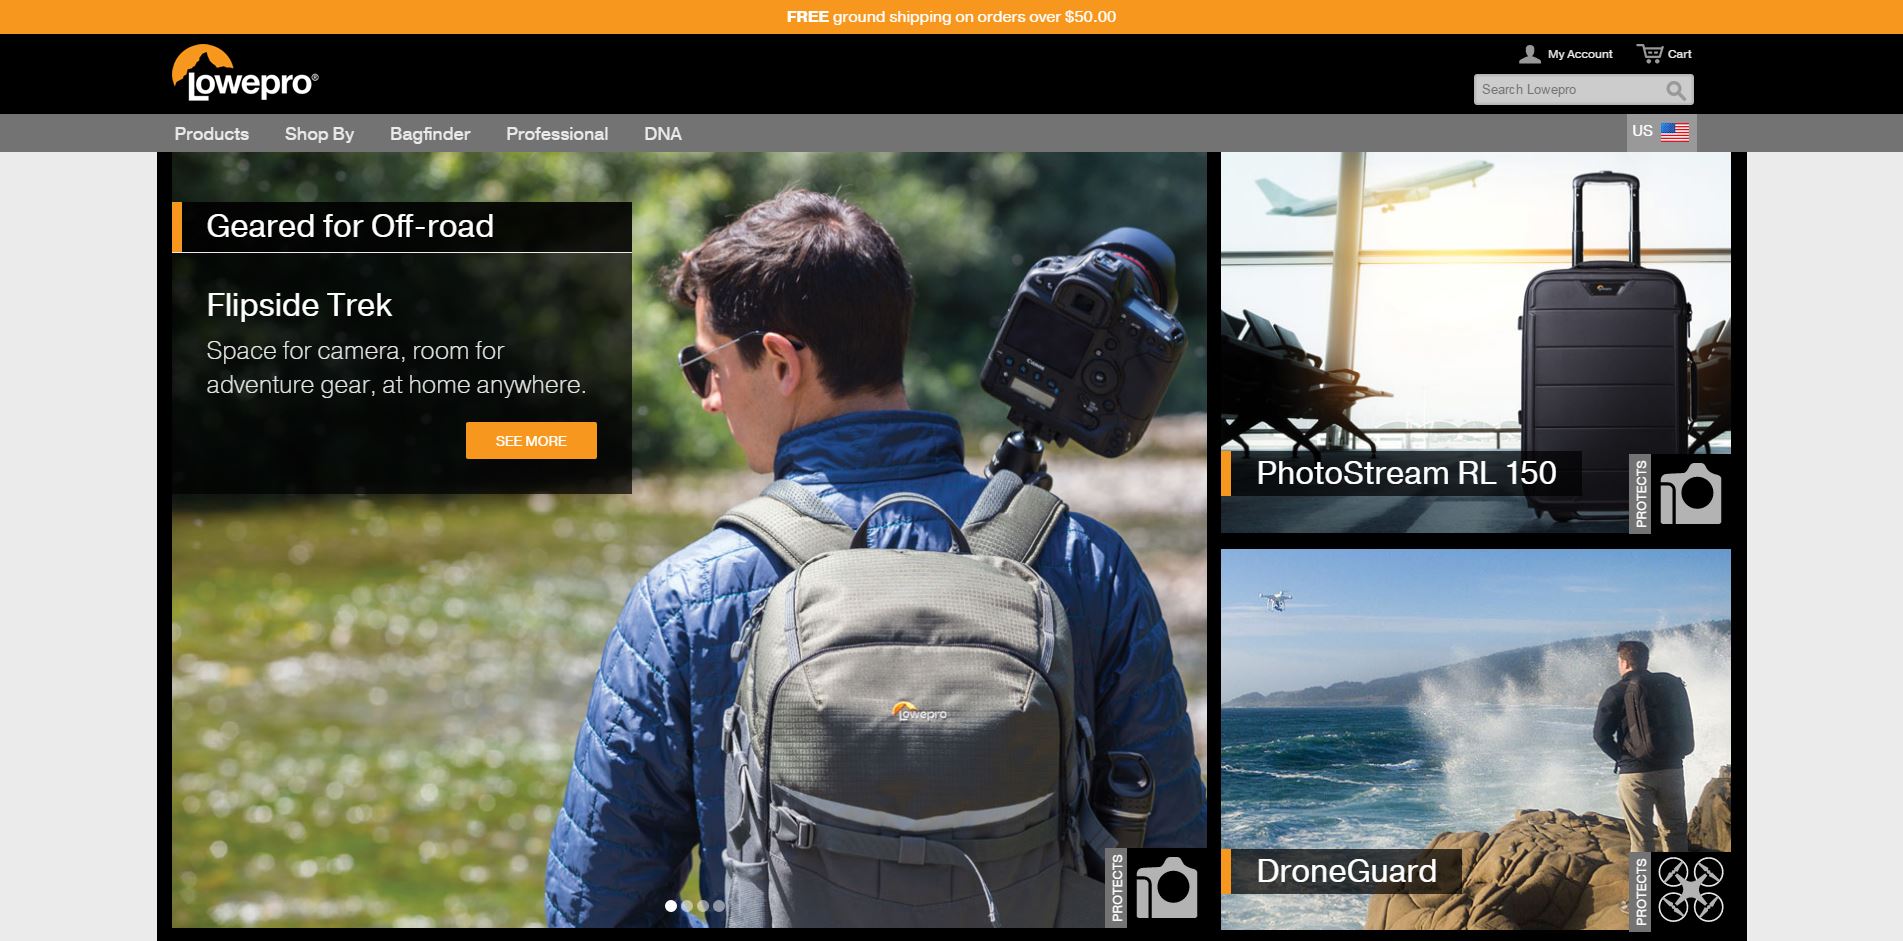Select the fourth carousel slide dot
This screenshot has height=941, width=1903.
click(x=719, y=906)
